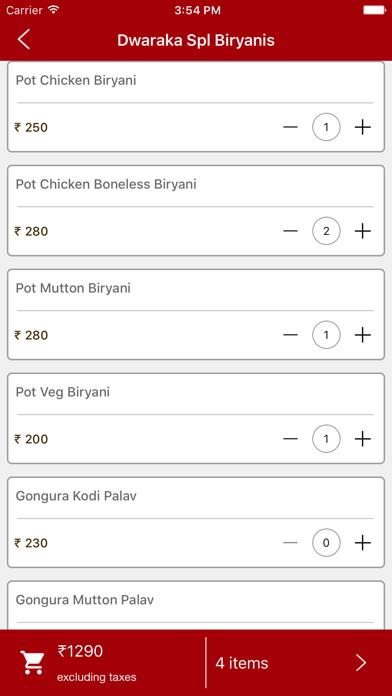Tap the quantity circle showing 2
Screen dimensions: 392x696
(326, 231)
